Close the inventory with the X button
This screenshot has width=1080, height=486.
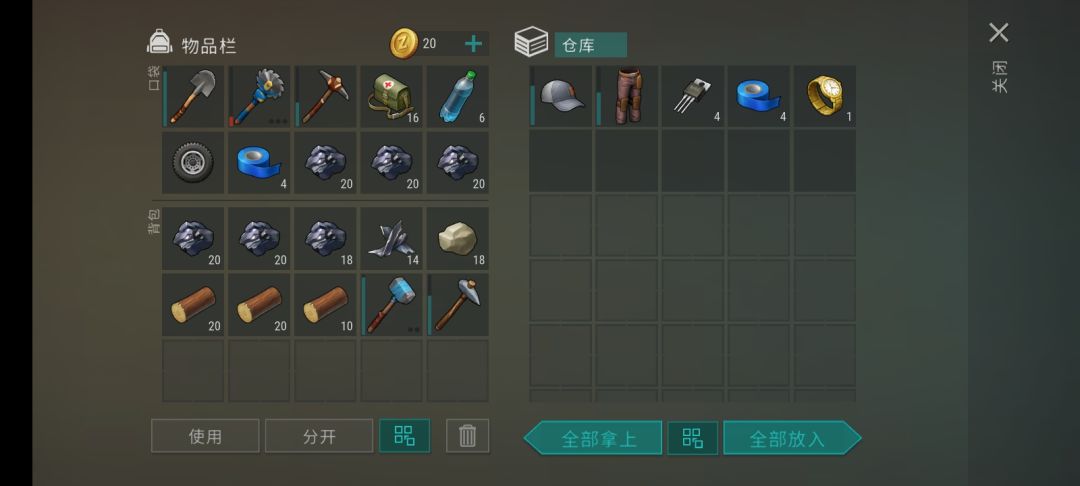tap(999, 32)
